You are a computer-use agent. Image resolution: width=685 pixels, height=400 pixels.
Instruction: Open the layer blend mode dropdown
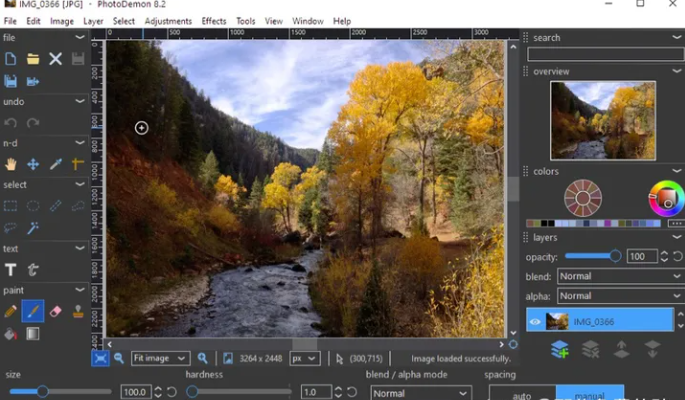point(619,276)
